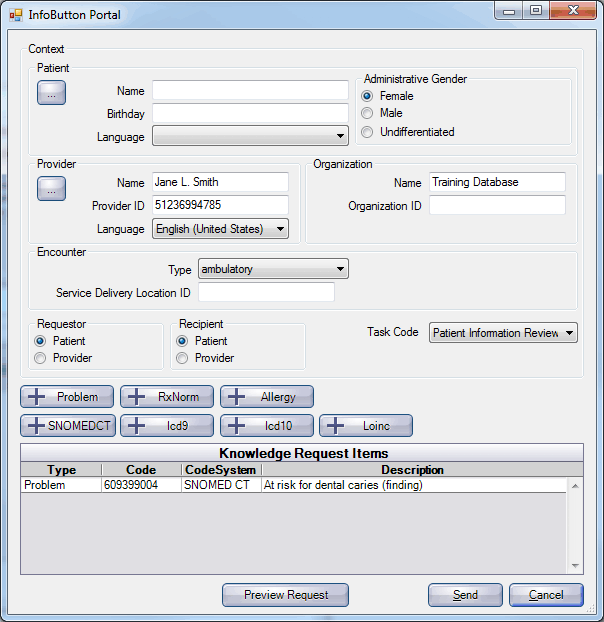Screen dimensions: 604x622
Task: Set Requestor to Provider
Action: point(41,358)
